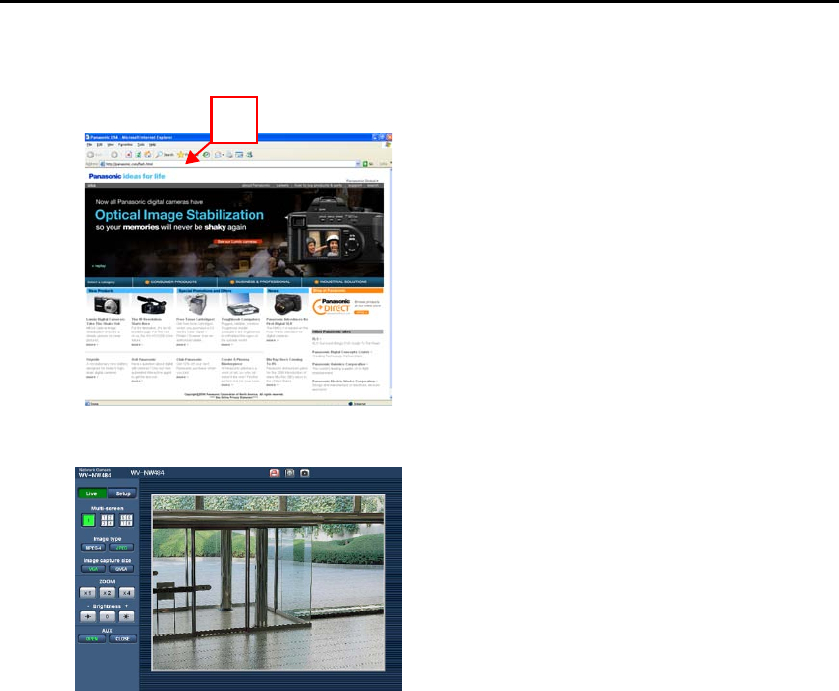839x691 pixels.
Task: Click the browser address box
Action: click(230, 164)
